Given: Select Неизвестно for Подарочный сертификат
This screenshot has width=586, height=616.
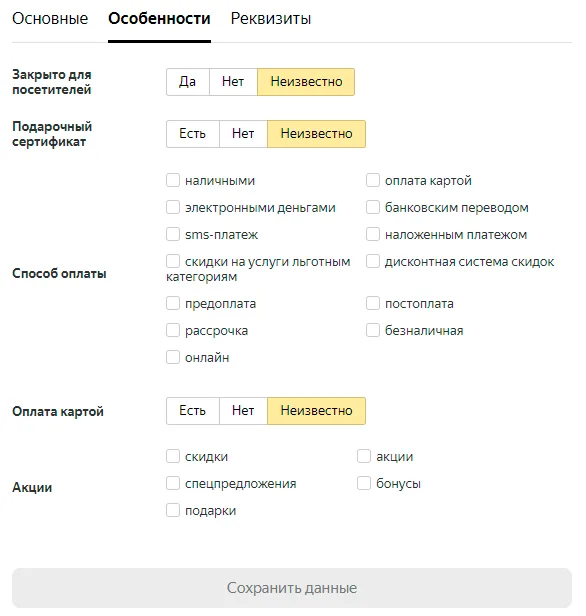Looking at the screenshot, I should point(316,134).
